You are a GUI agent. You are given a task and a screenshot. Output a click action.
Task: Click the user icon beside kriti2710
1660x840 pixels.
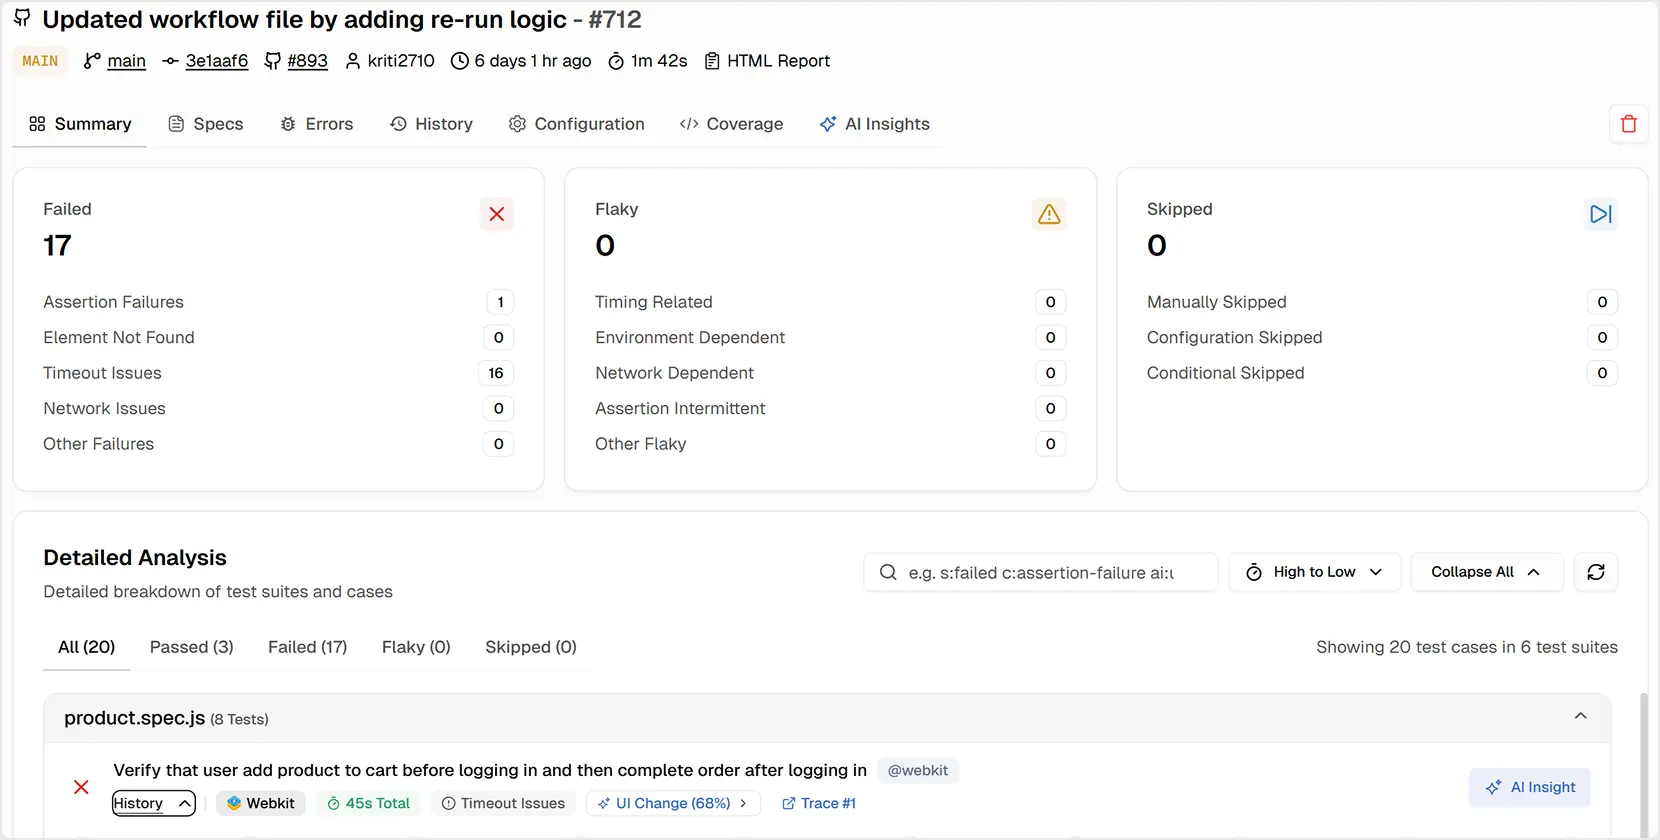(353, 61)
